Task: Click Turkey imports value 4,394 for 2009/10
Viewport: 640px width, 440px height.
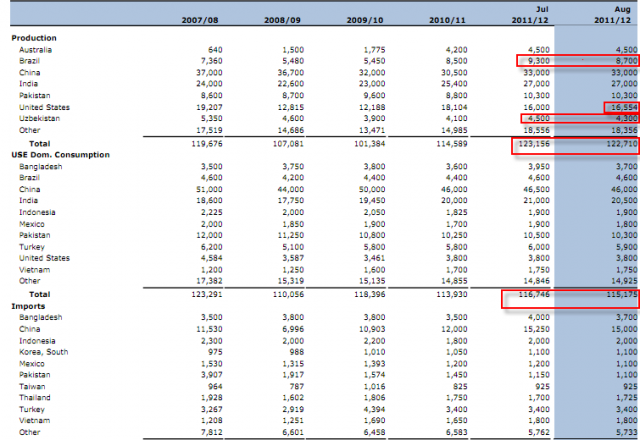Action: pyautogui.click(x=374, y=409)
